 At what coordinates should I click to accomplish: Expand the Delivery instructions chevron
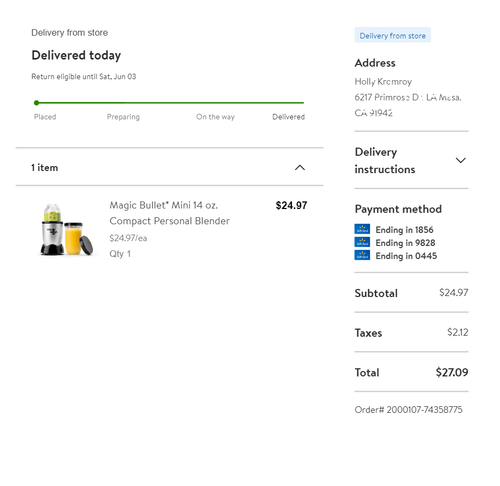(x=460, y=160)
